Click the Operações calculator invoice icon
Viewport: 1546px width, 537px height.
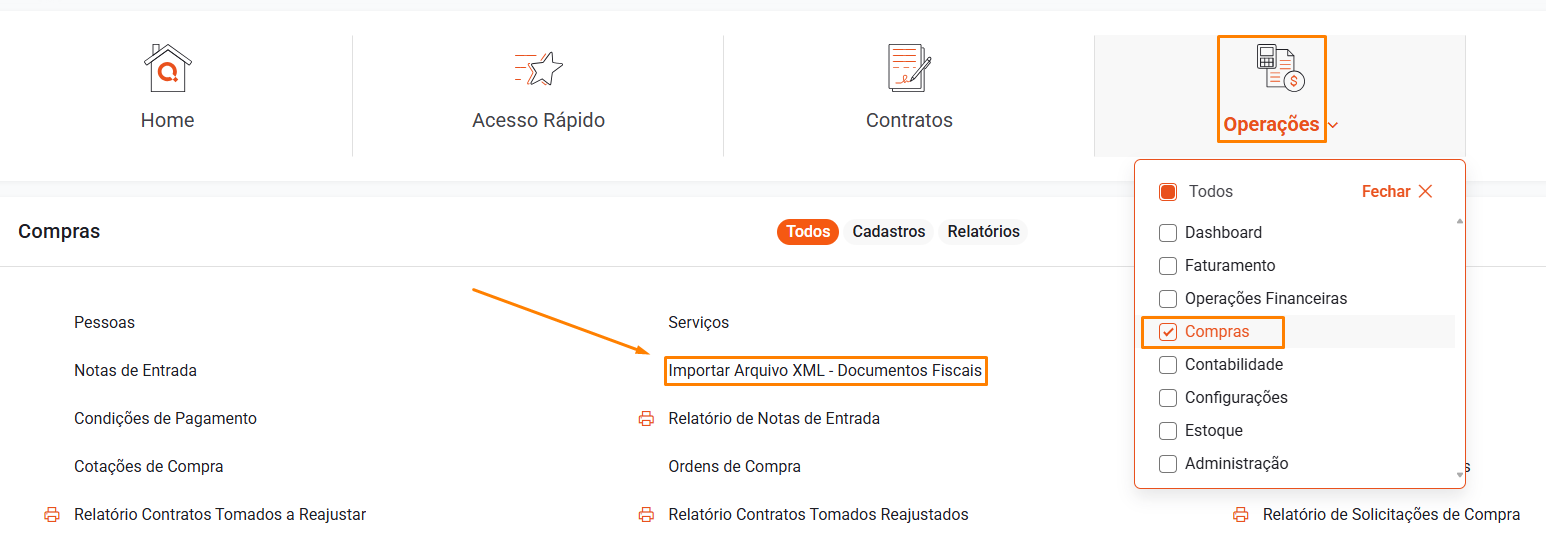1280,68
